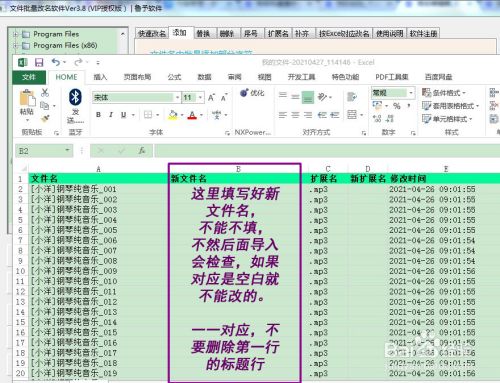The width and height of the screenshot is (500, 383).
Task: Click the Format Painter brush icon
Action: pyautogui.click(x=45, y=118)
